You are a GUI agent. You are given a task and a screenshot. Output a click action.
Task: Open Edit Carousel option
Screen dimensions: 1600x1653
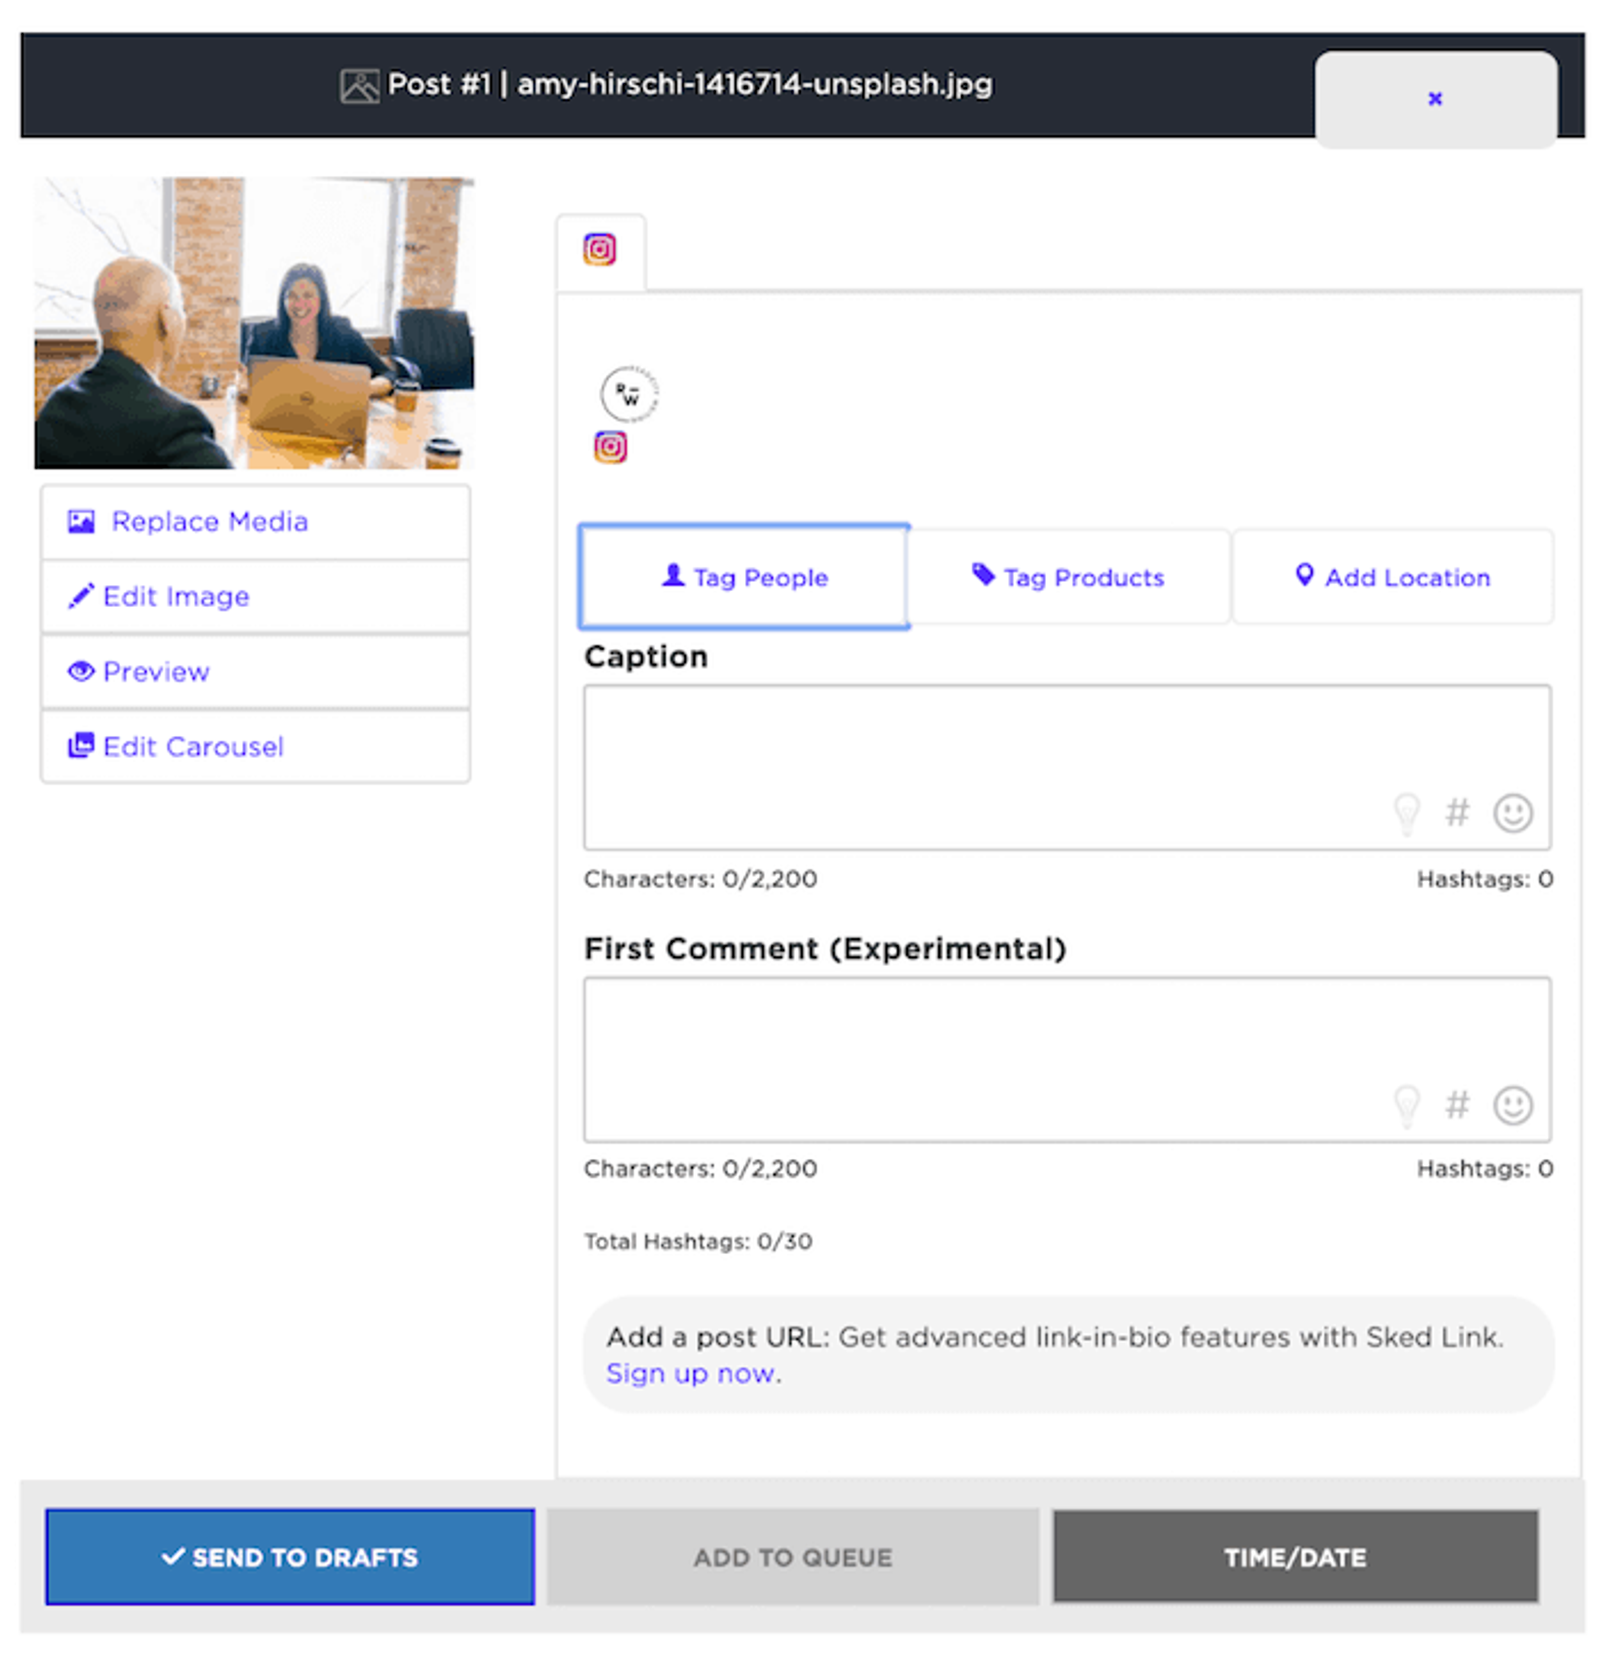point(255,747)
